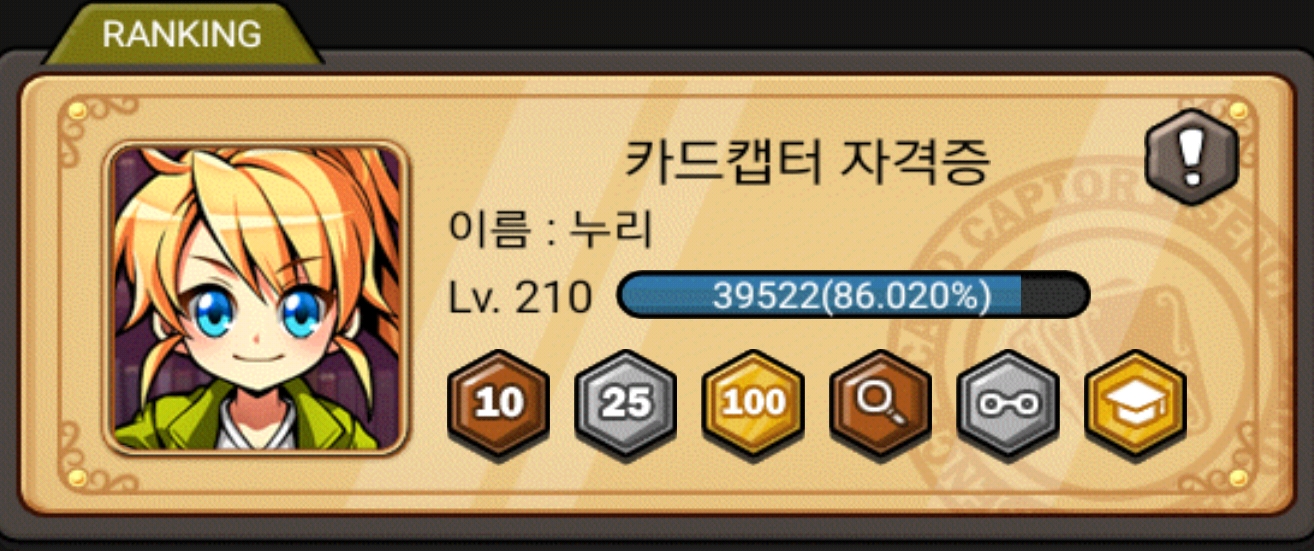Select the gold 100 badge

coord(753,403)
